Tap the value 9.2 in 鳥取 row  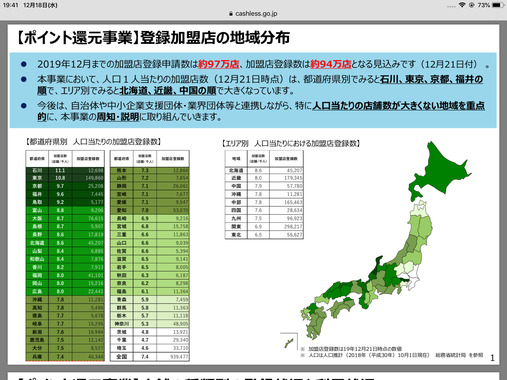coord(60,202)
